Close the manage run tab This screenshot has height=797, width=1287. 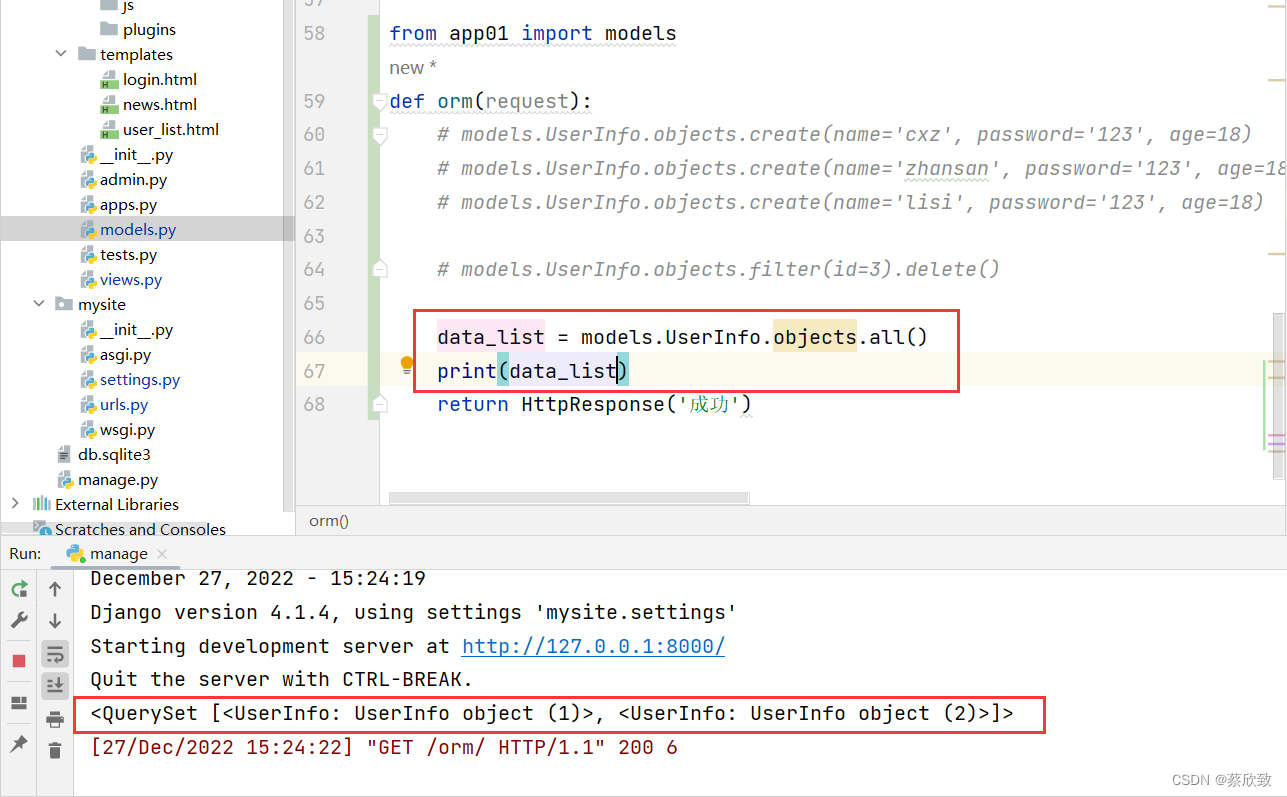coord(162,554)
